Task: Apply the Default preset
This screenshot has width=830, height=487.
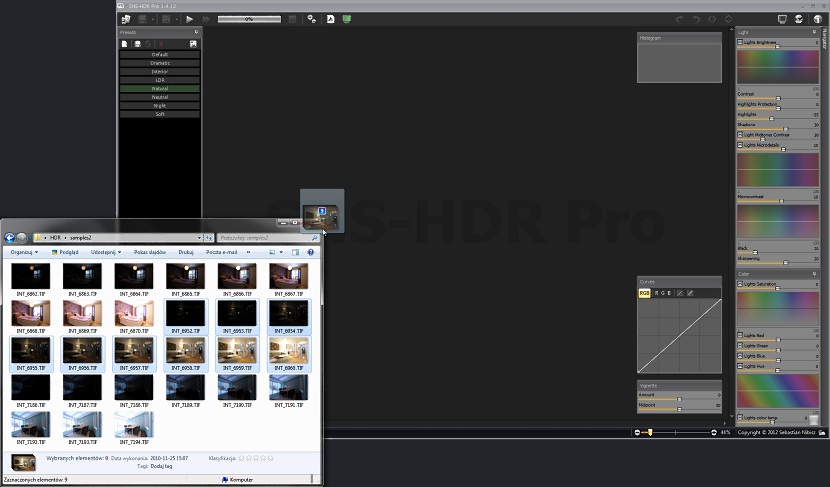Action: tap(160, 55)
